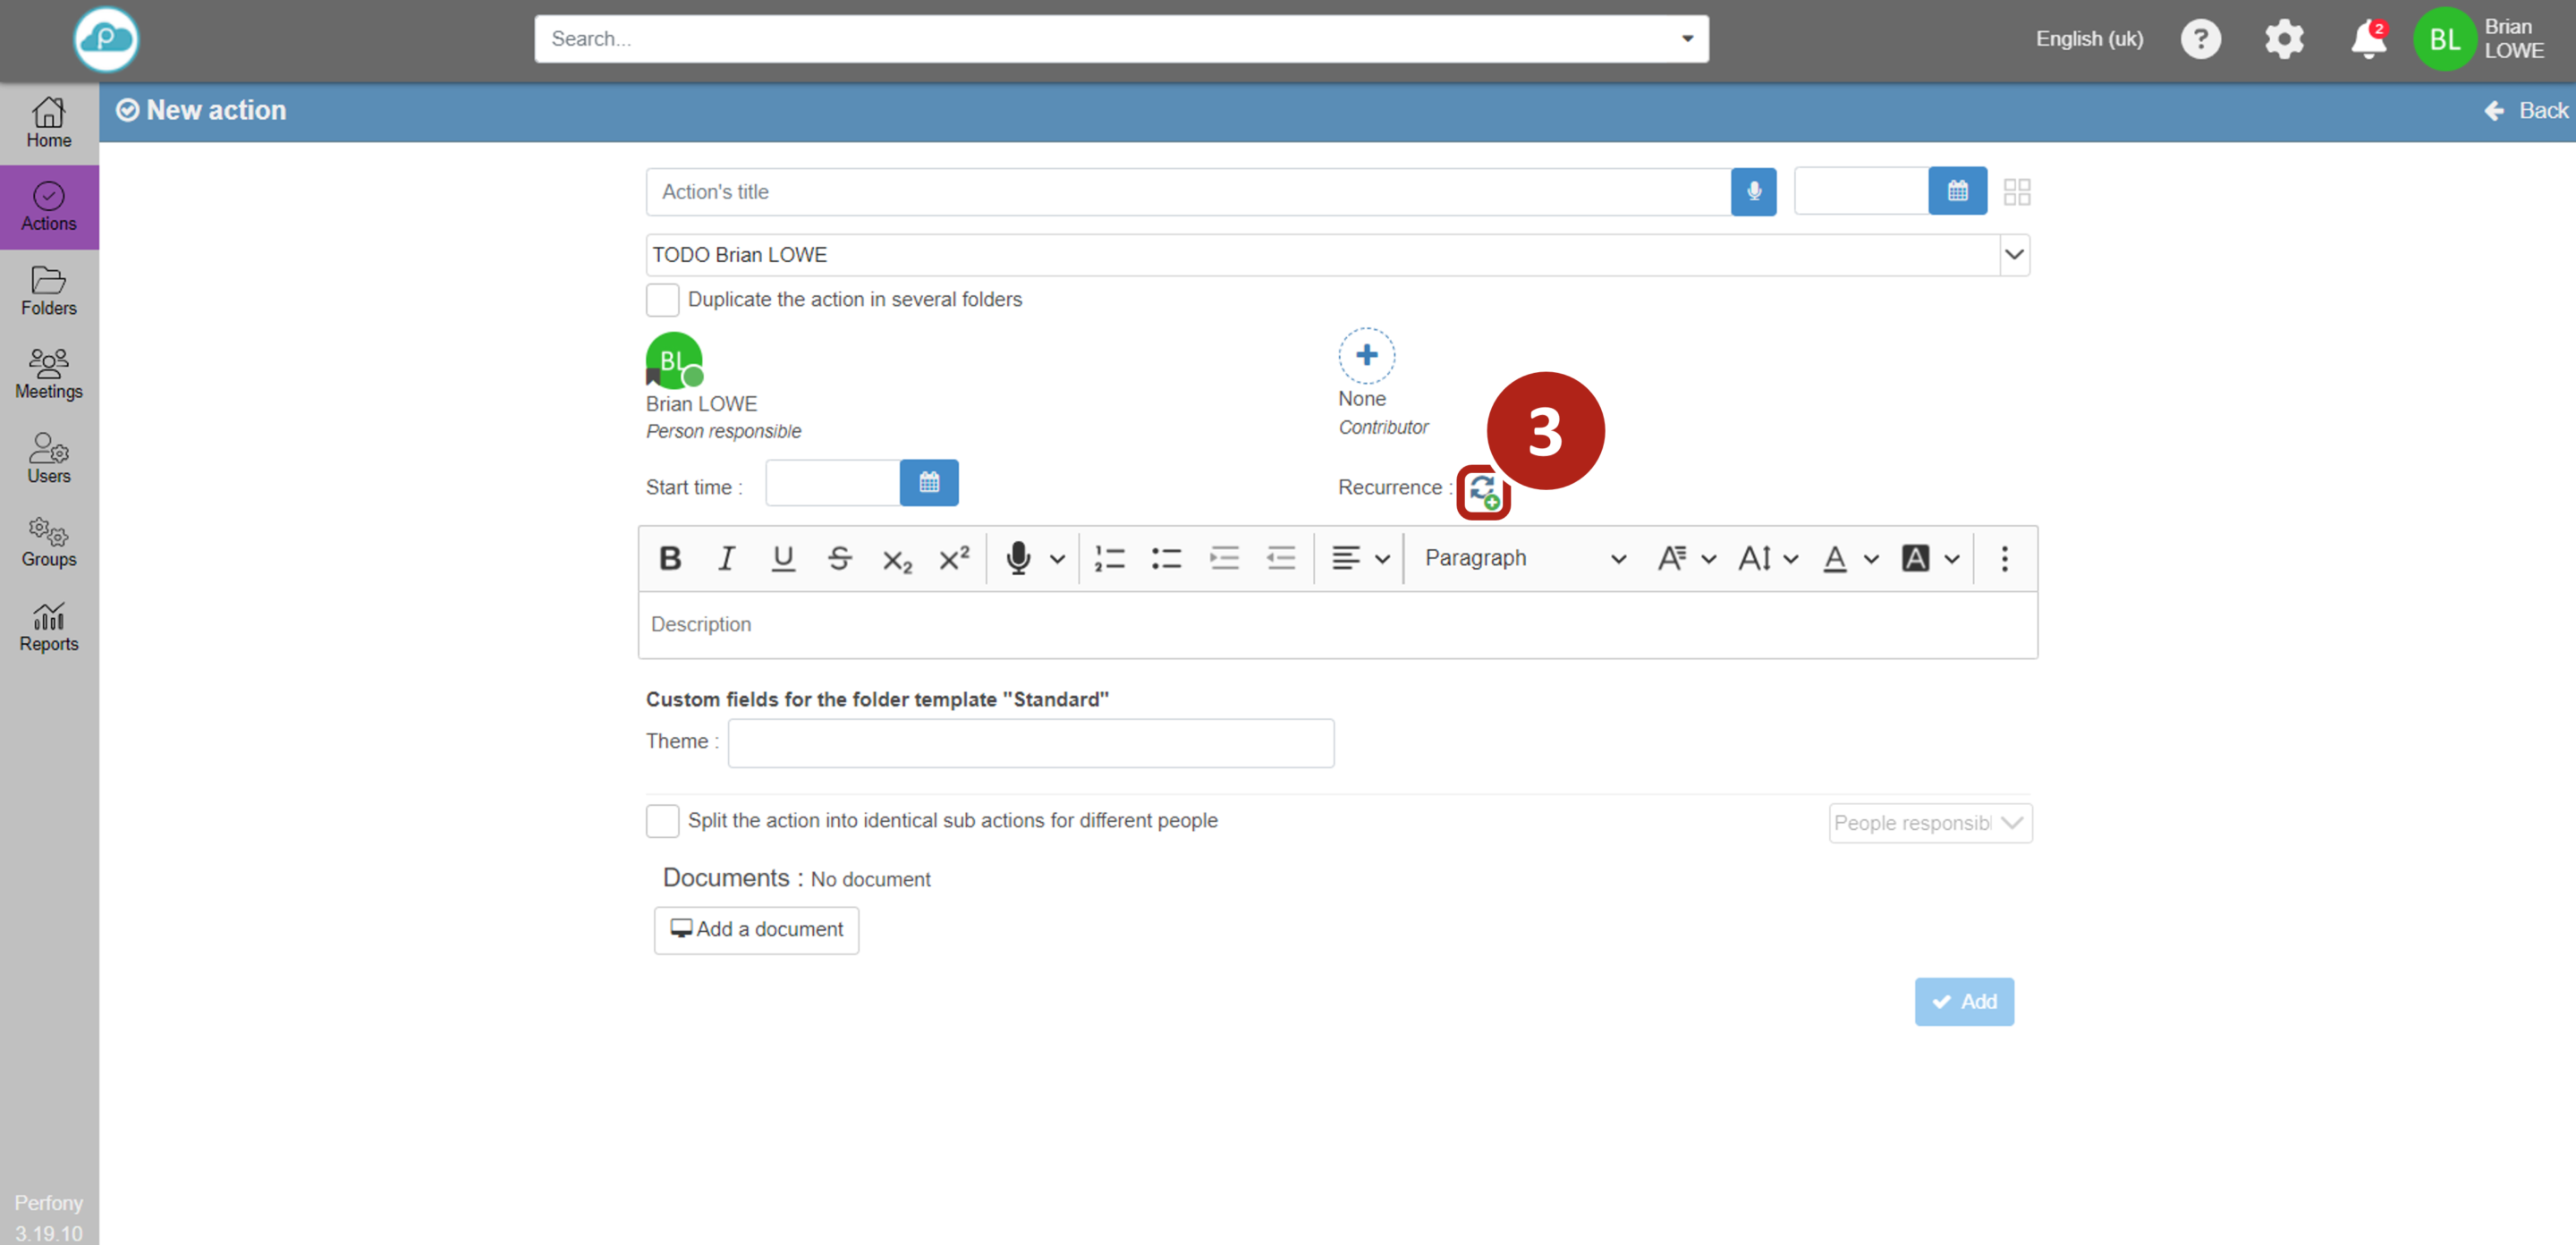Click the Add a document button
Viewport: 2576px width, 1245px height.
tap(756, 929)
